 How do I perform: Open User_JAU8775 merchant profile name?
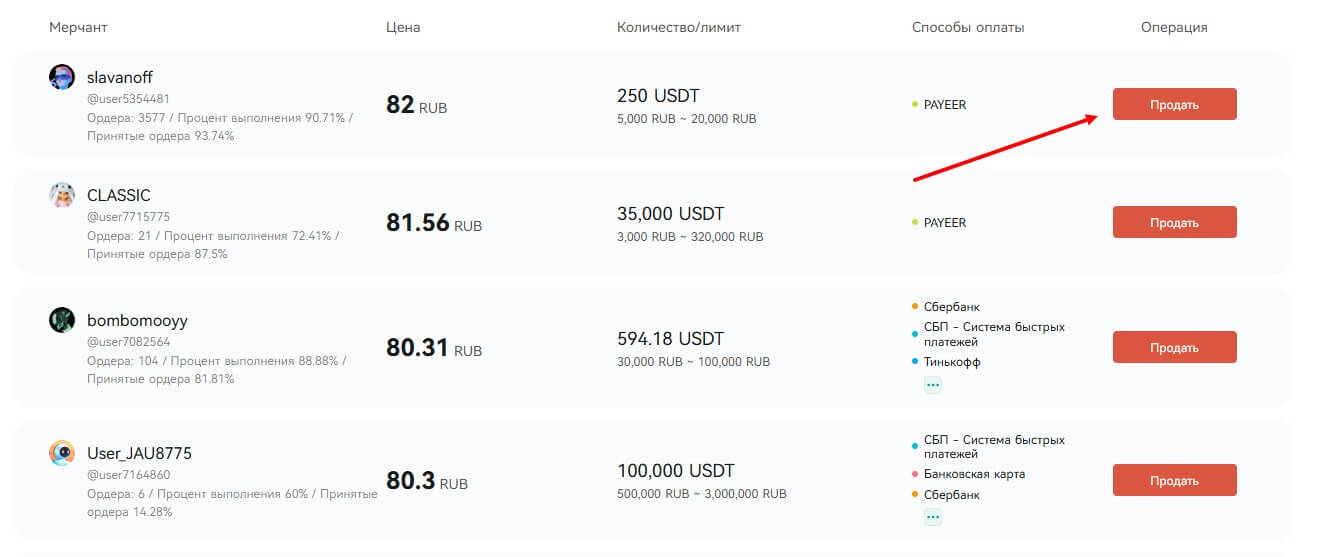click(x=139, y=454)
